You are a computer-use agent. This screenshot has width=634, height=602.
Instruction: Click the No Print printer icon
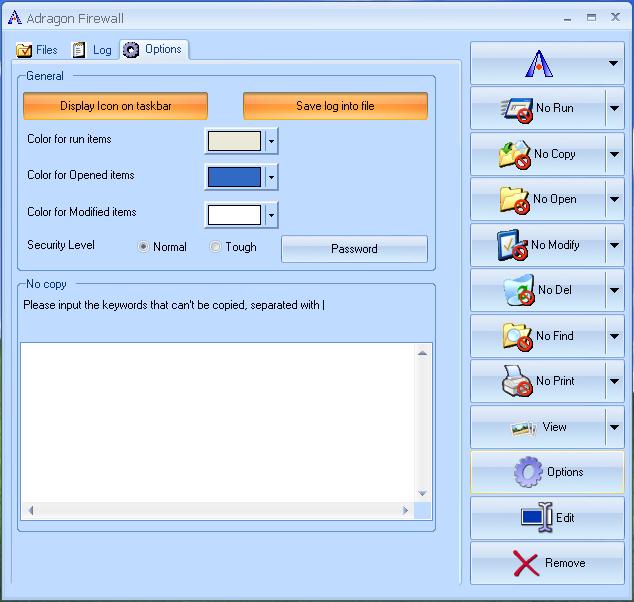(x=517, y=381)
